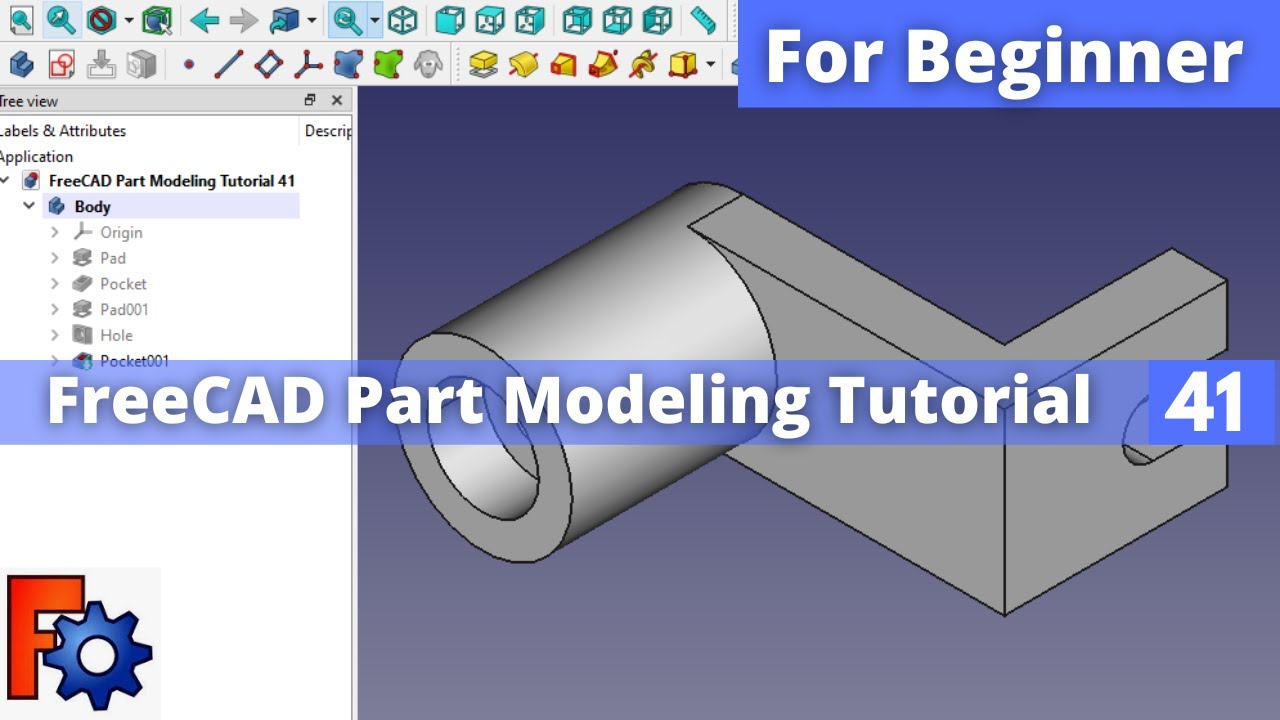The height and width of the screenshot is (720, 1280).
Task: Open the Sync View dropdown arrow
Action: click(x=375, y=20)
